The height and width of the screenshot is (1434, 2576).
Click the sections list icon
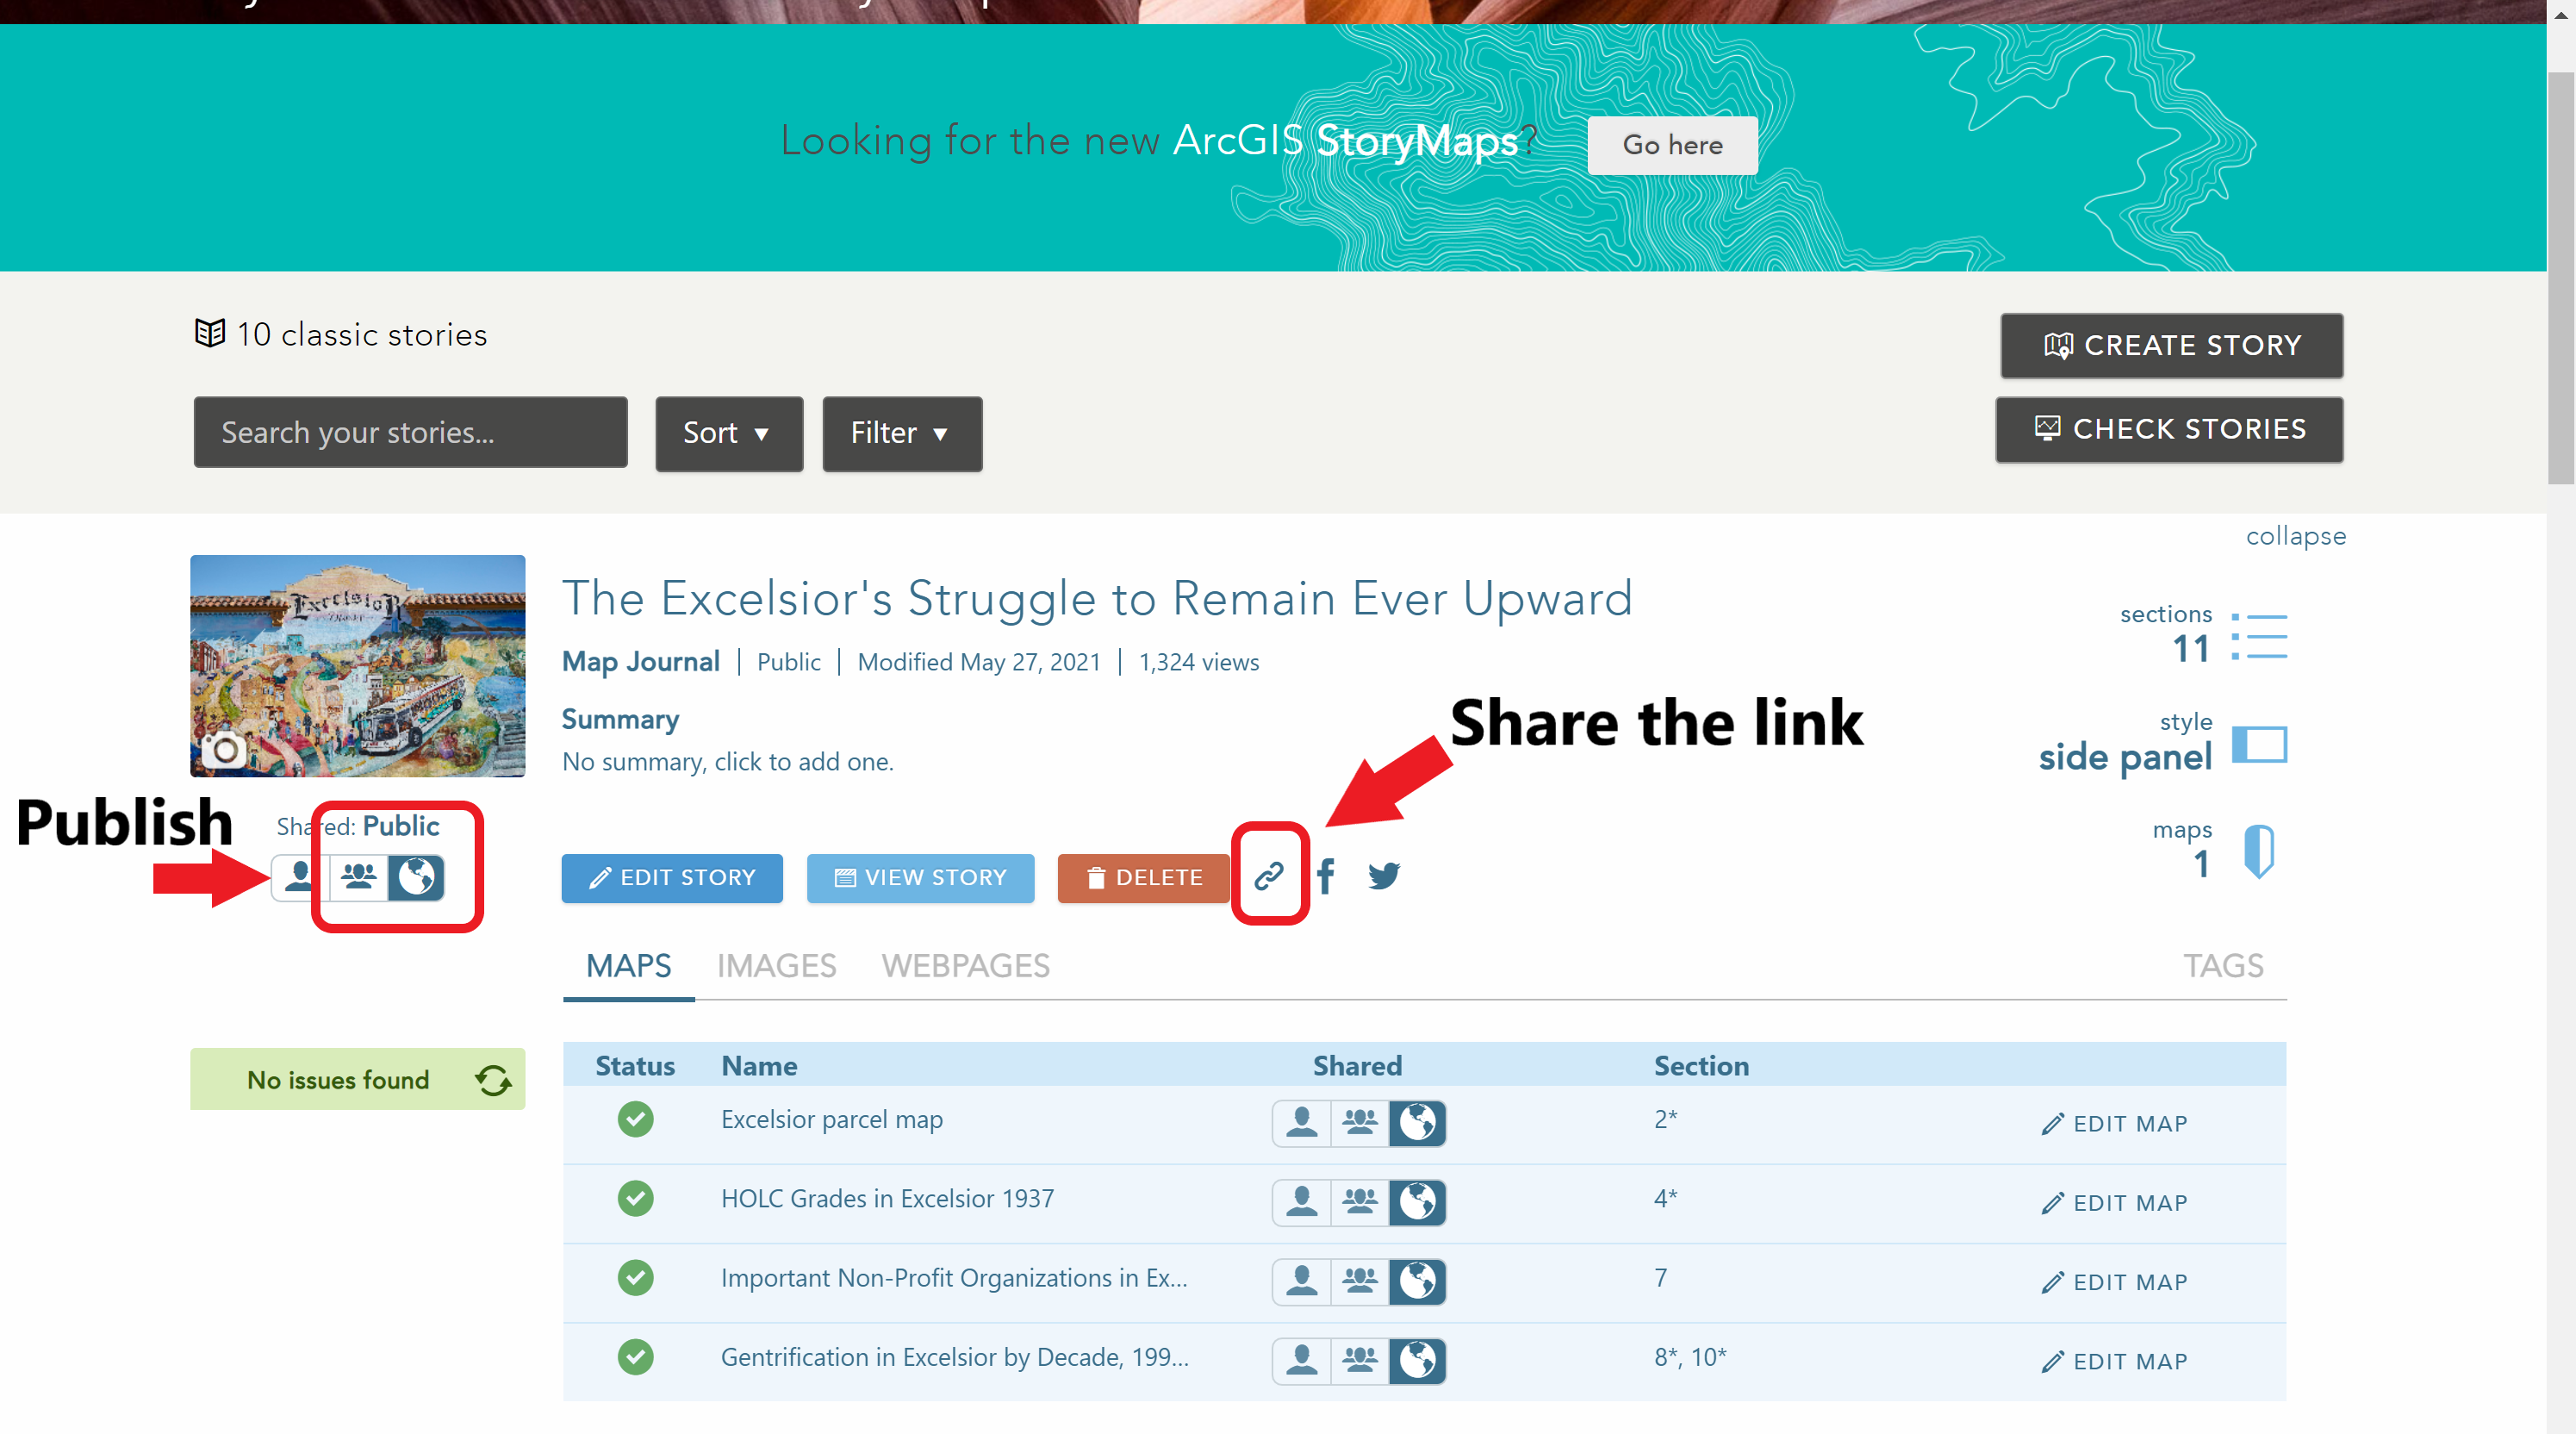tap(2259, 637)
